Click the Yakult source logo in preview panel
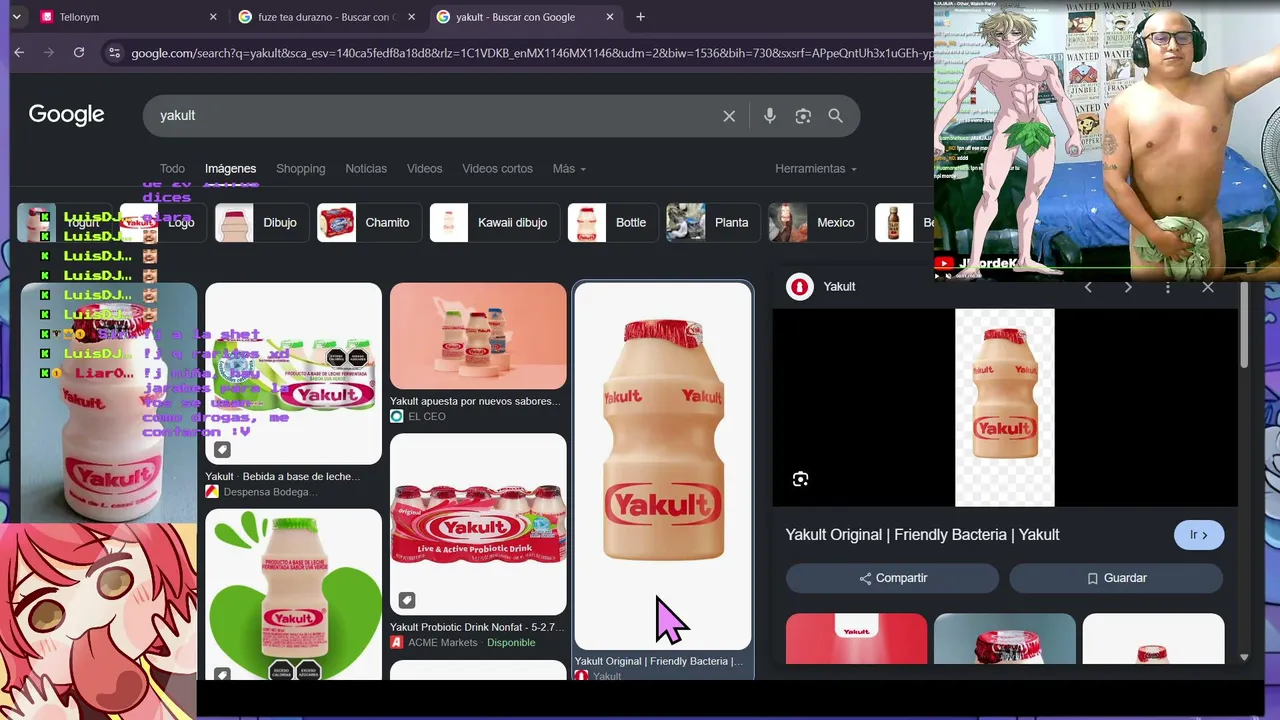Screen dimensions: 1280x720 point(799,287)
